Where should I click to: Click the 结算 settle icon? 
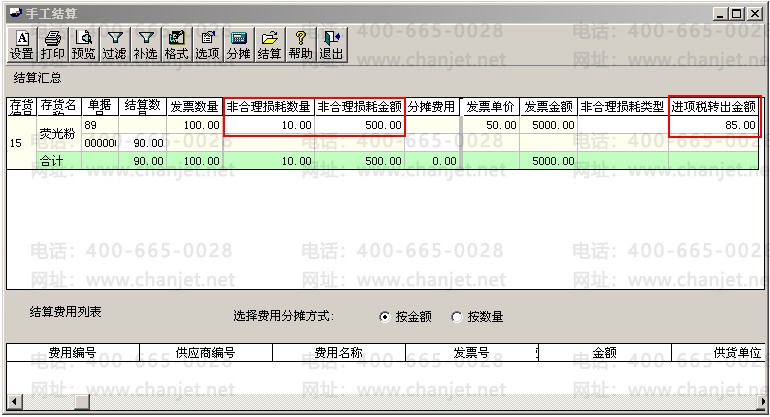[269, 45]
